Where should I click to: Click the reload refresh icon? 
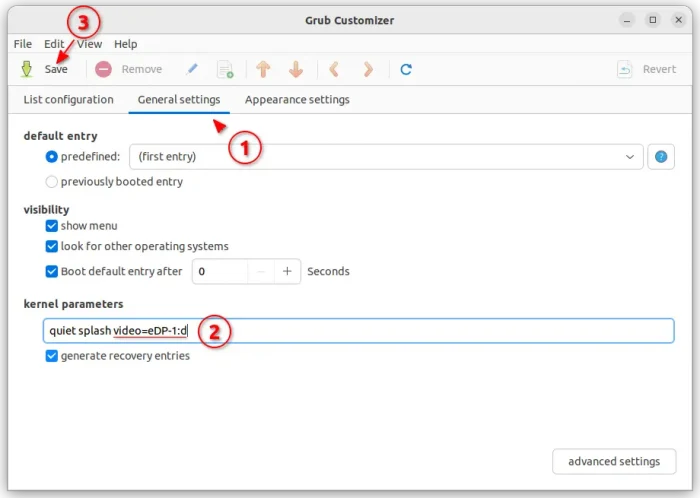[406, 69]
